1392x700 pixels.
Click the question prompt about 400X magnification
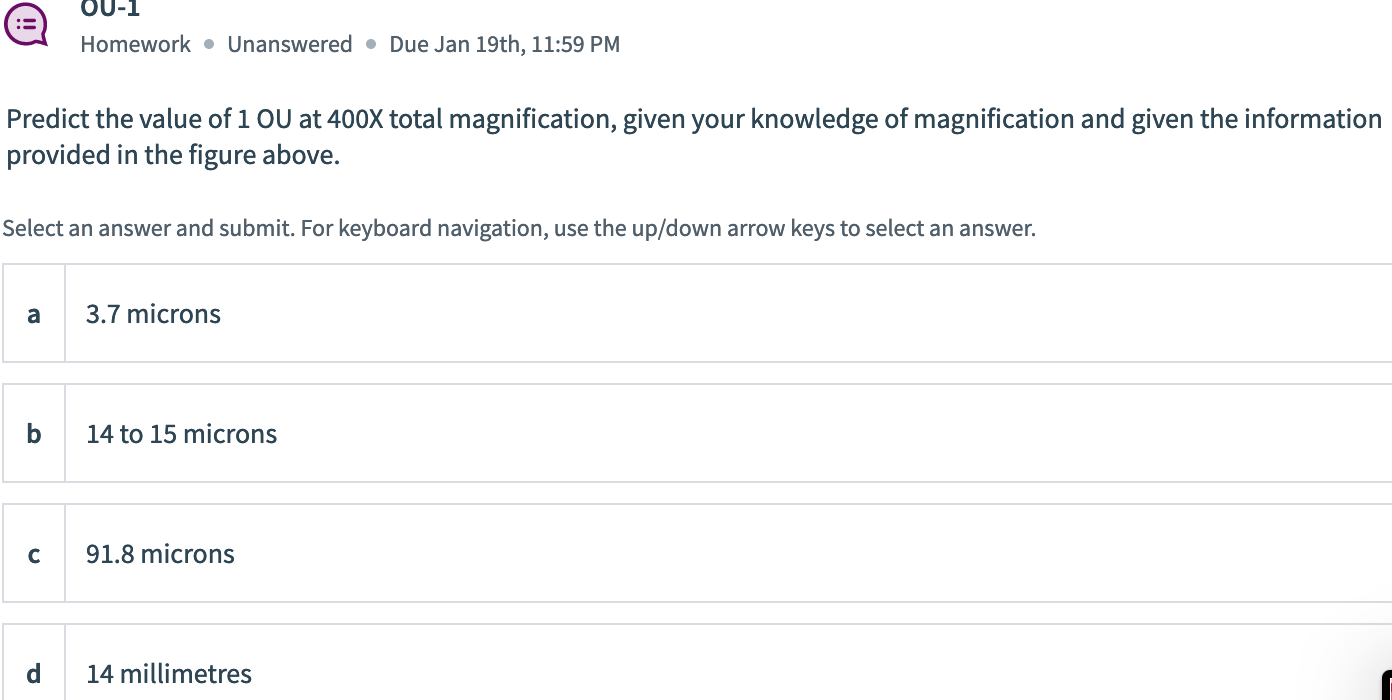[694, 137]
